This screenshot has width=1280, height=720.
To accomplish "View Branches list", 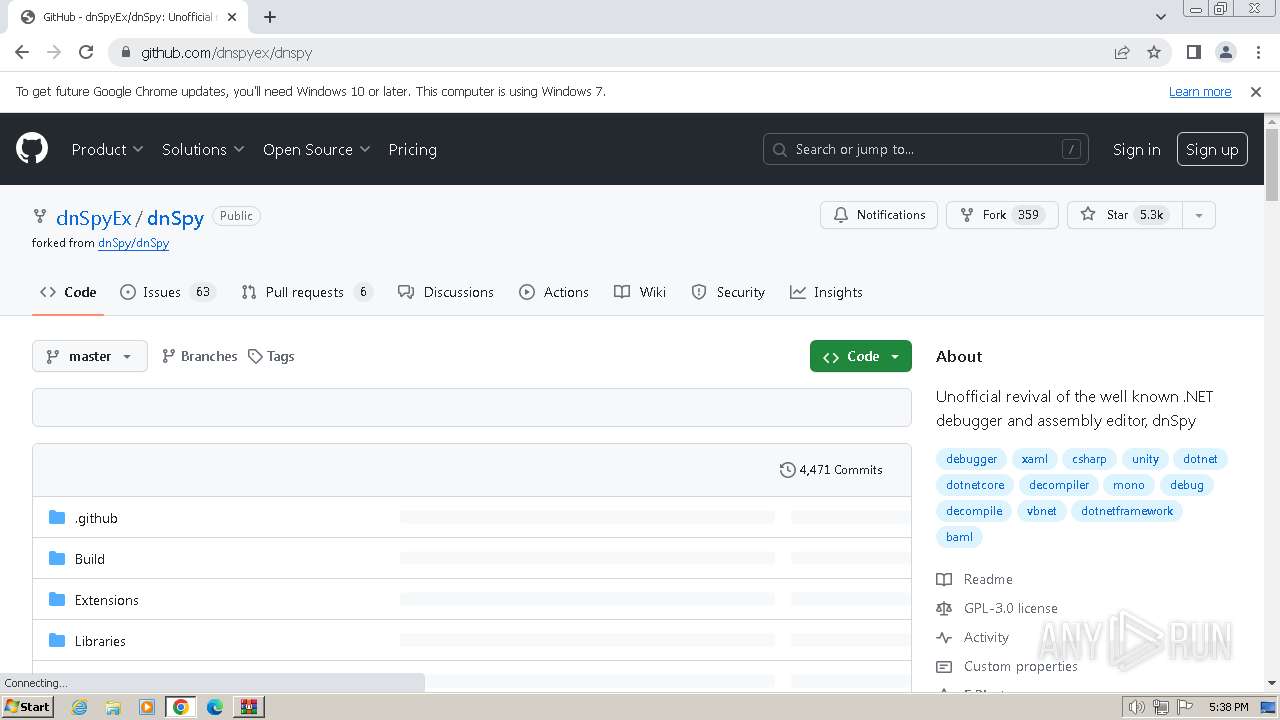I will coord(199,356).
